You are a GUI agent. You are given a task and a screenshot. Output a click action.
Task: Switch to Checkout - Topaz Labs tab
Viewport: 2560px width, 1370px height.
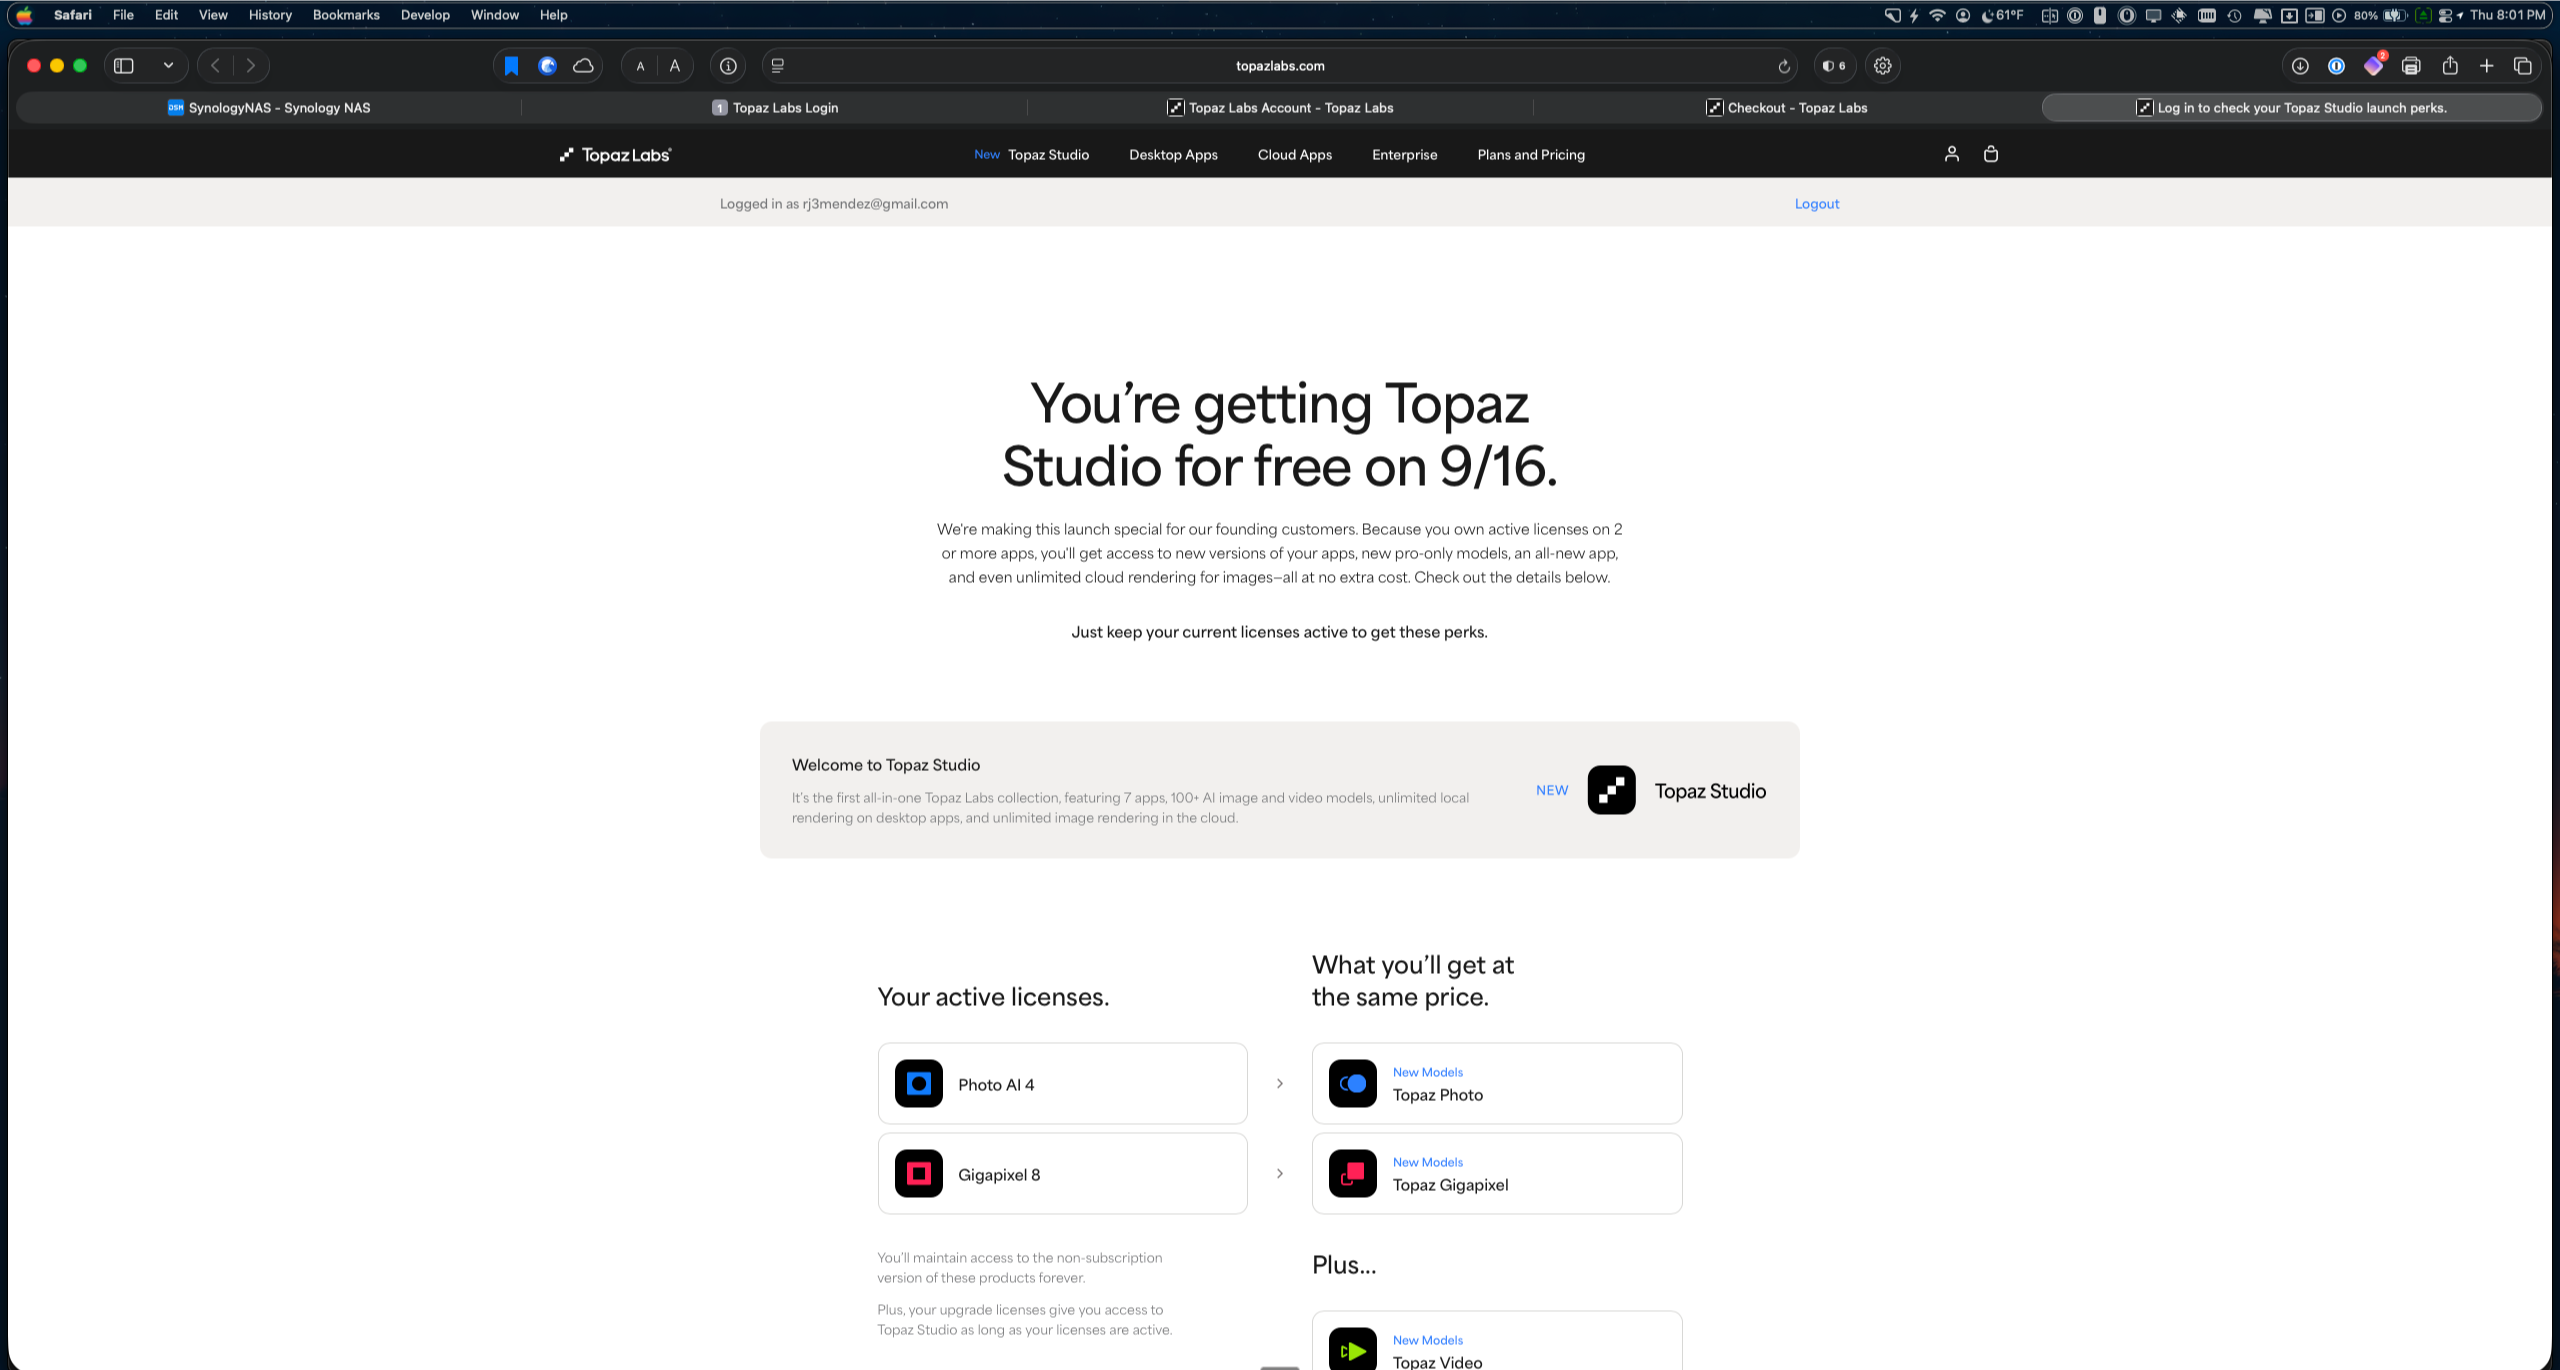1786,108
